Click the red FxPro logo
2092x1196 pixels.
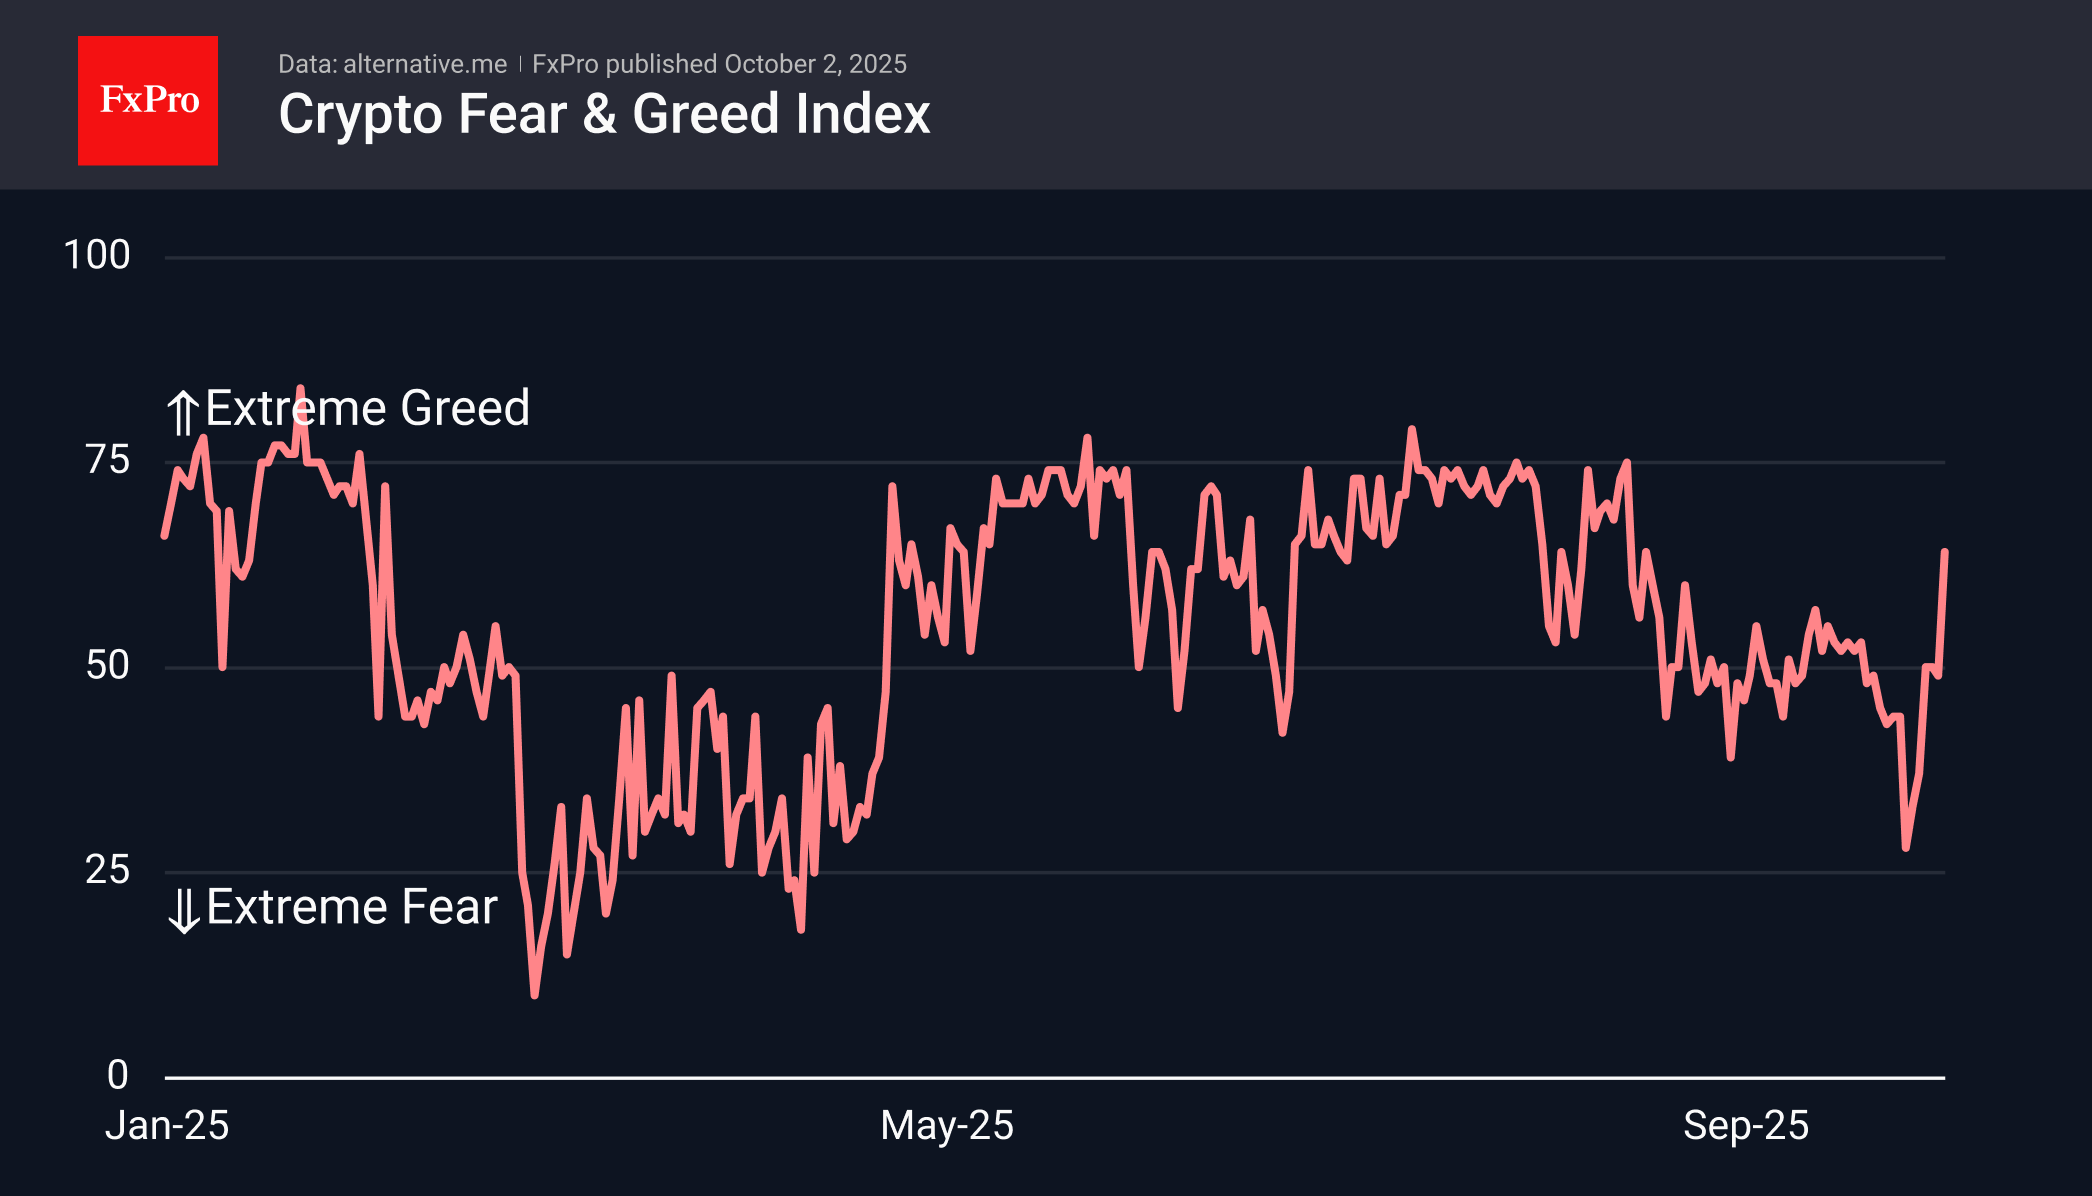pyautogui.click(x=148, y=101)
